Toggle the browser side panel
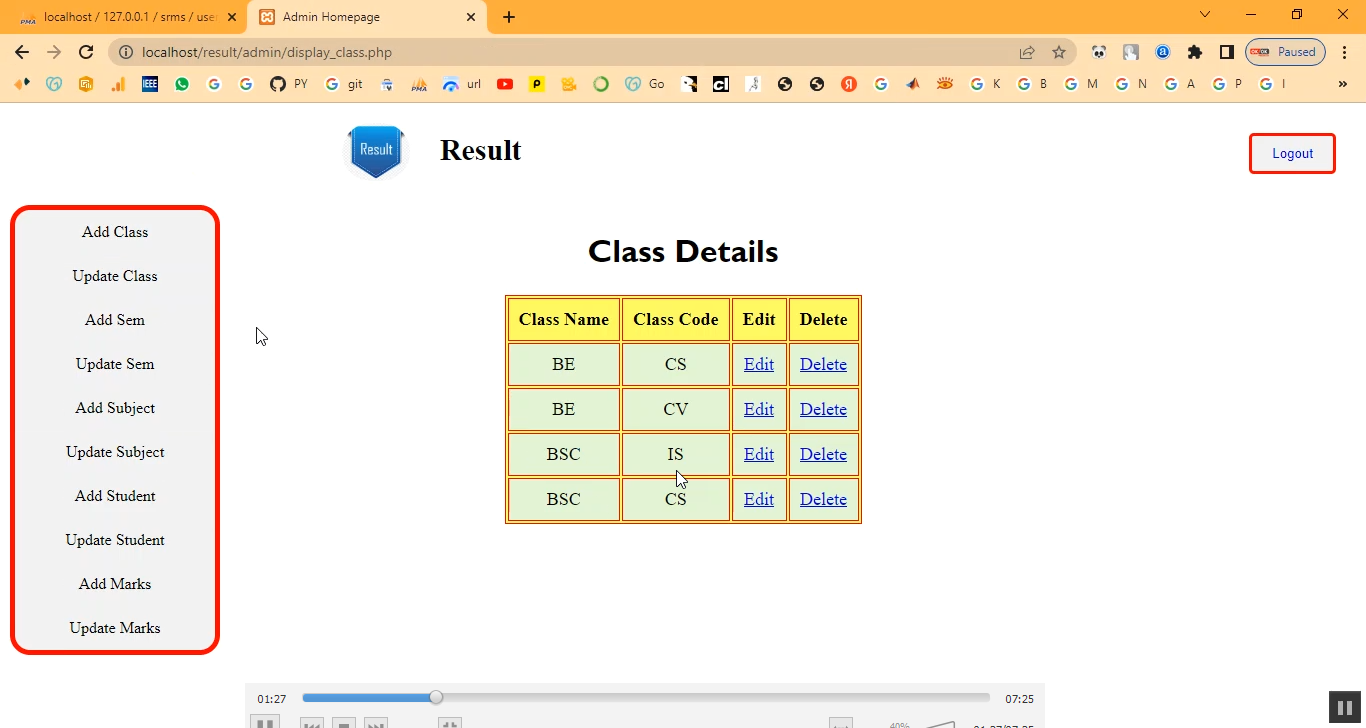Image resolution: width=1366 pixels, height=728 pixels. (1226, 52)
